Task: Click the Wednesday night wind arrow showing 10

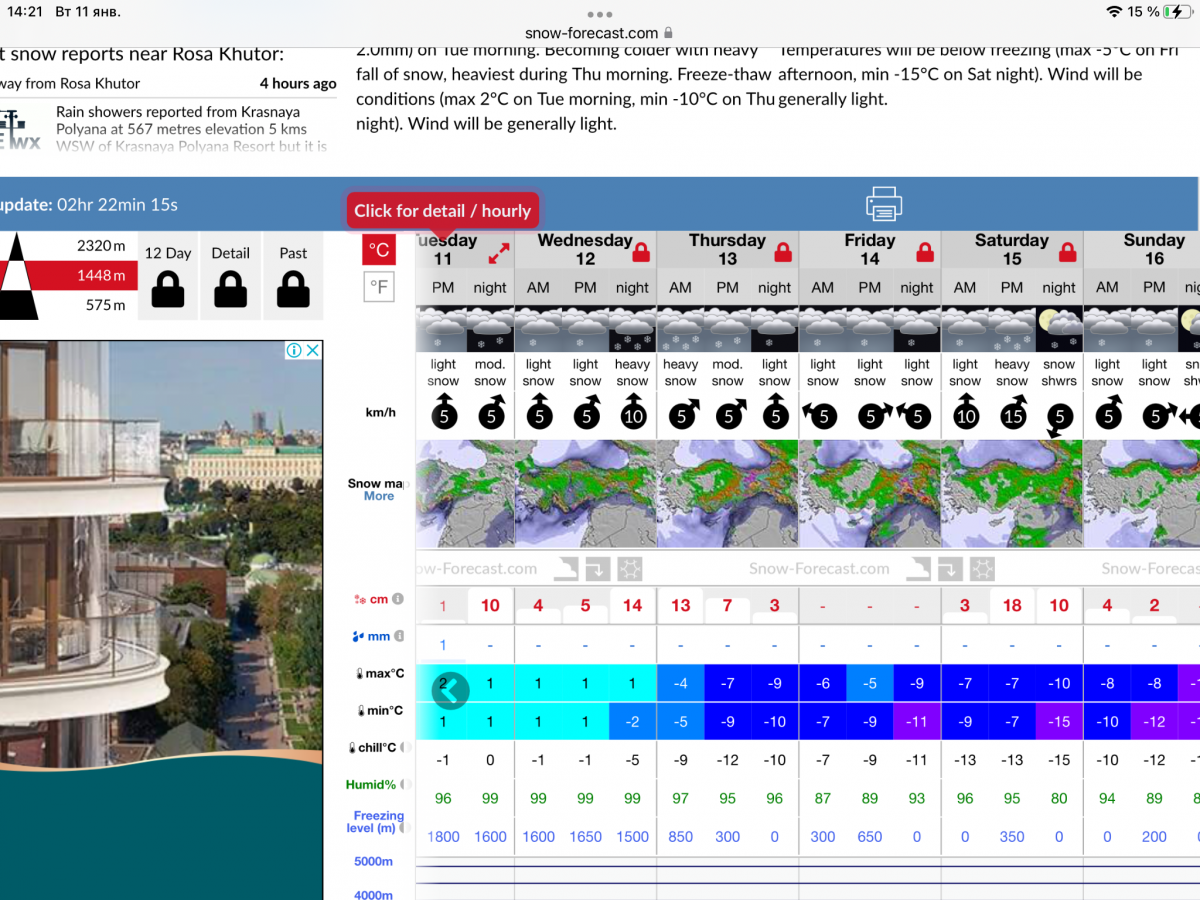Action: tap(634, 413)
